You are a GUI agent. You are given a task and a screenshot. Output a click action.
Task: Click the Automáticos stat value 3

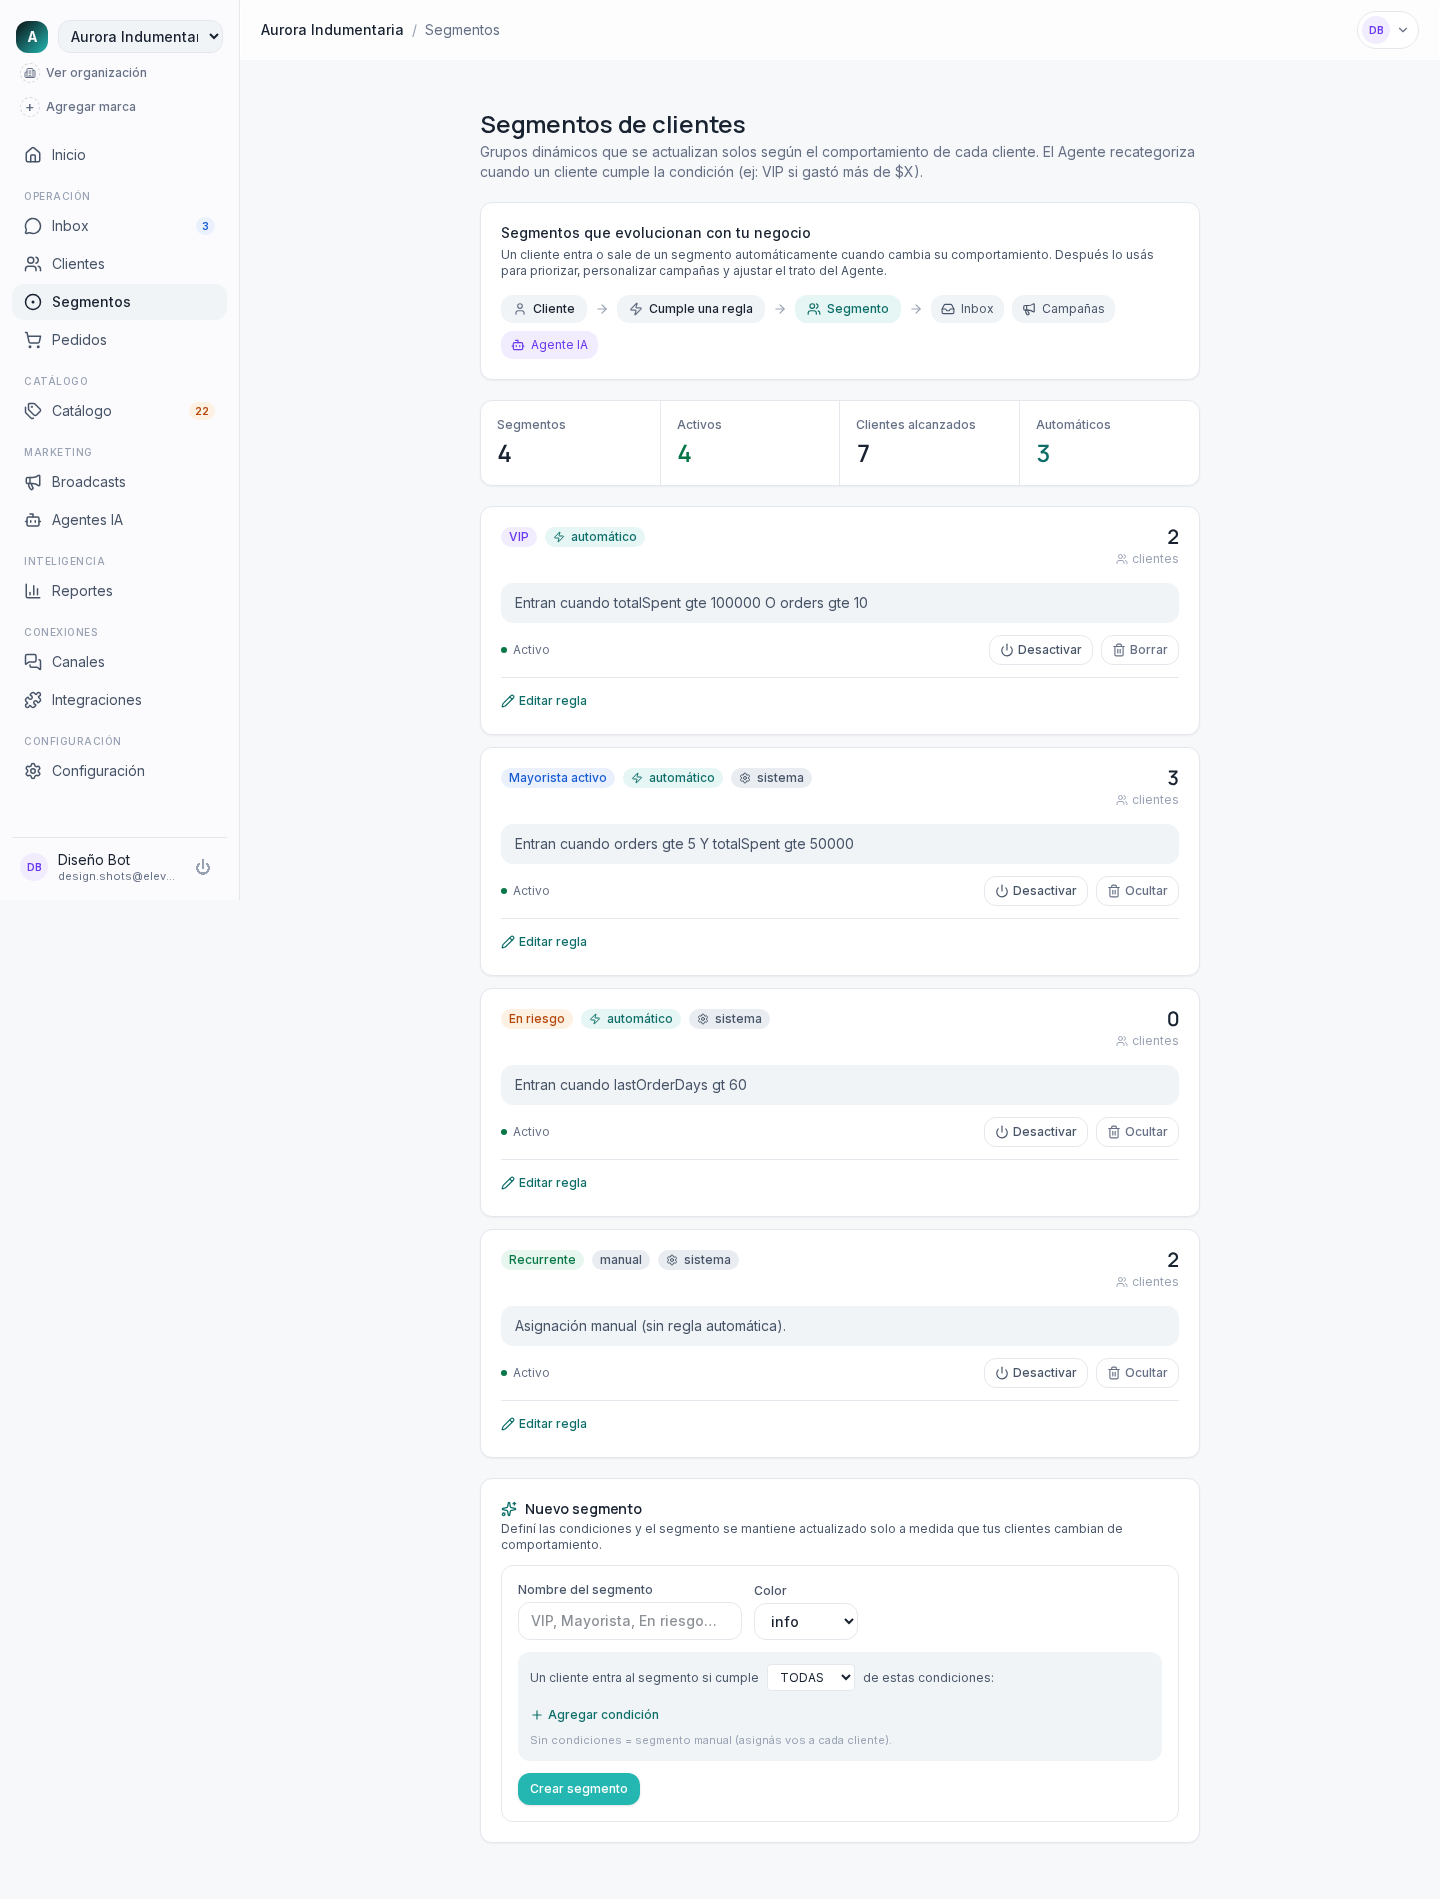(x=1043, y=454)
